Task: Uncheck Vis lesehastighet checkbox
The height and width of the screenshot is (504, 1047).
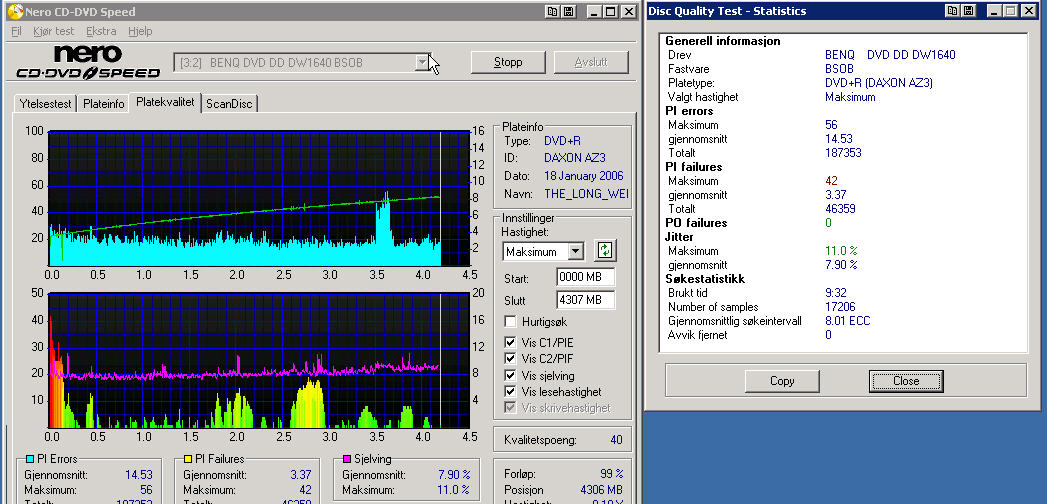Action: (510, 391)
